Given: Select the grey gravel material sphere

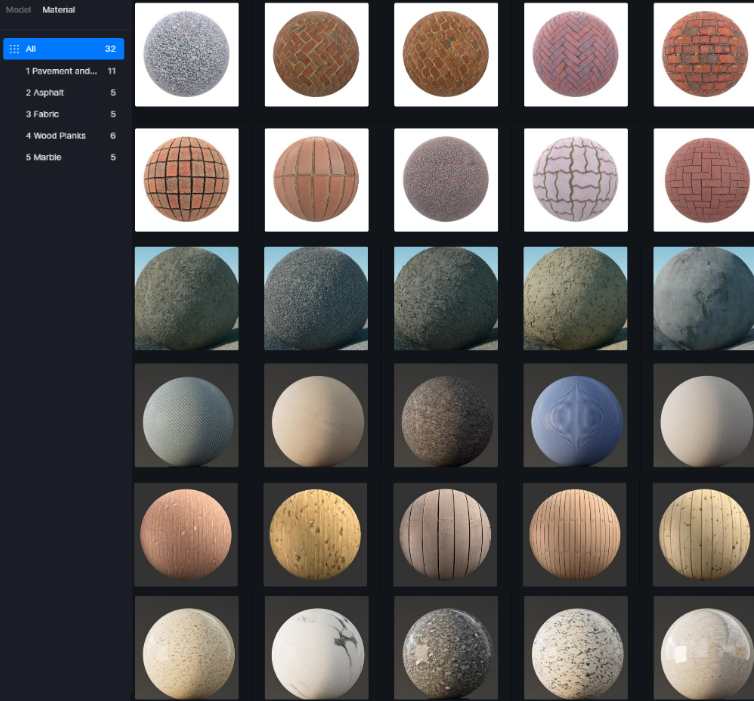Looking at the screenshot, I should 187,55.
